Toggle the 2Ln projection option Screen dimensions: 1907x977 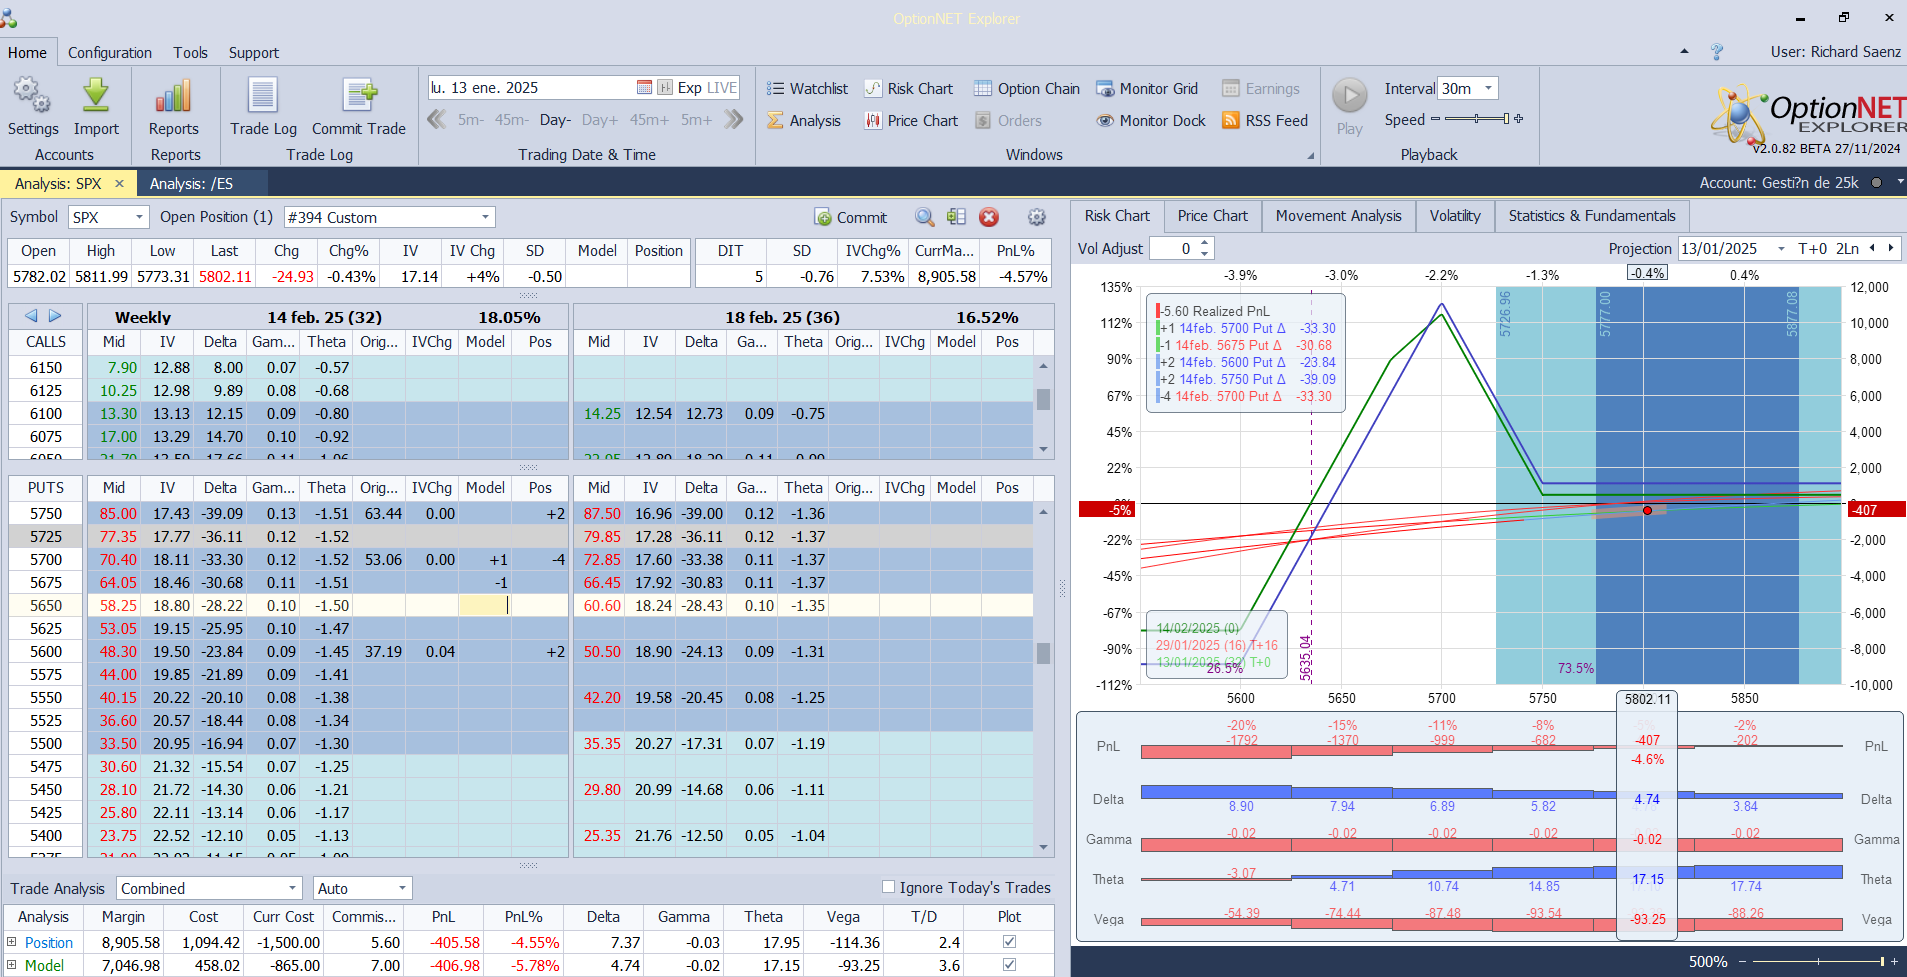1847,248
